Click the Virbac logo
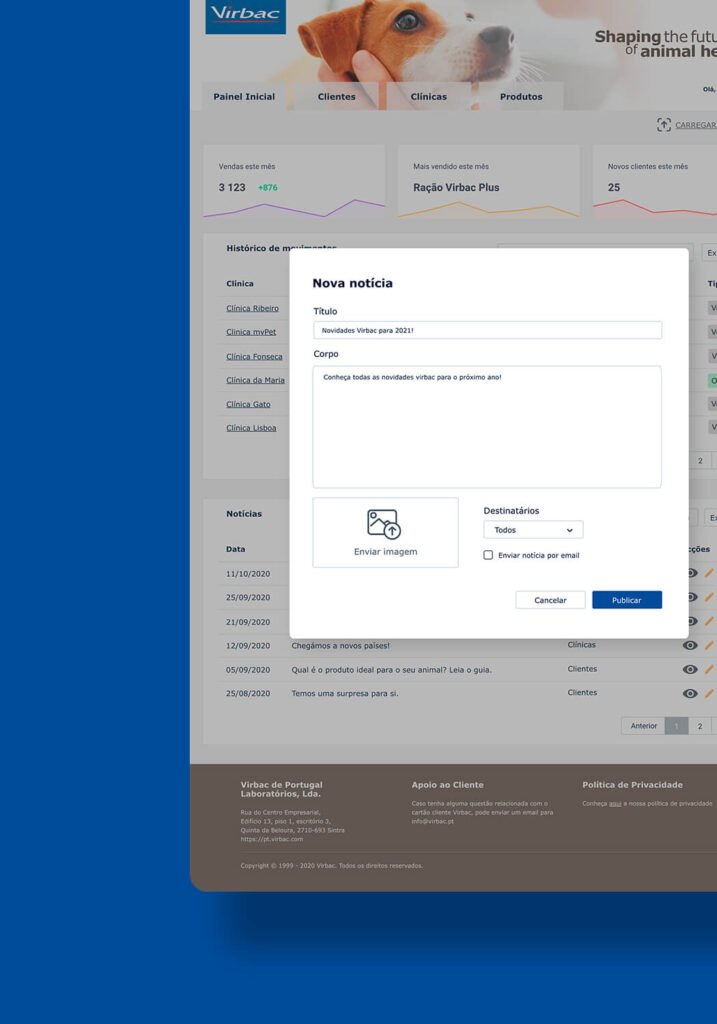The image size is (717, 1024). [x=246, y=16]
